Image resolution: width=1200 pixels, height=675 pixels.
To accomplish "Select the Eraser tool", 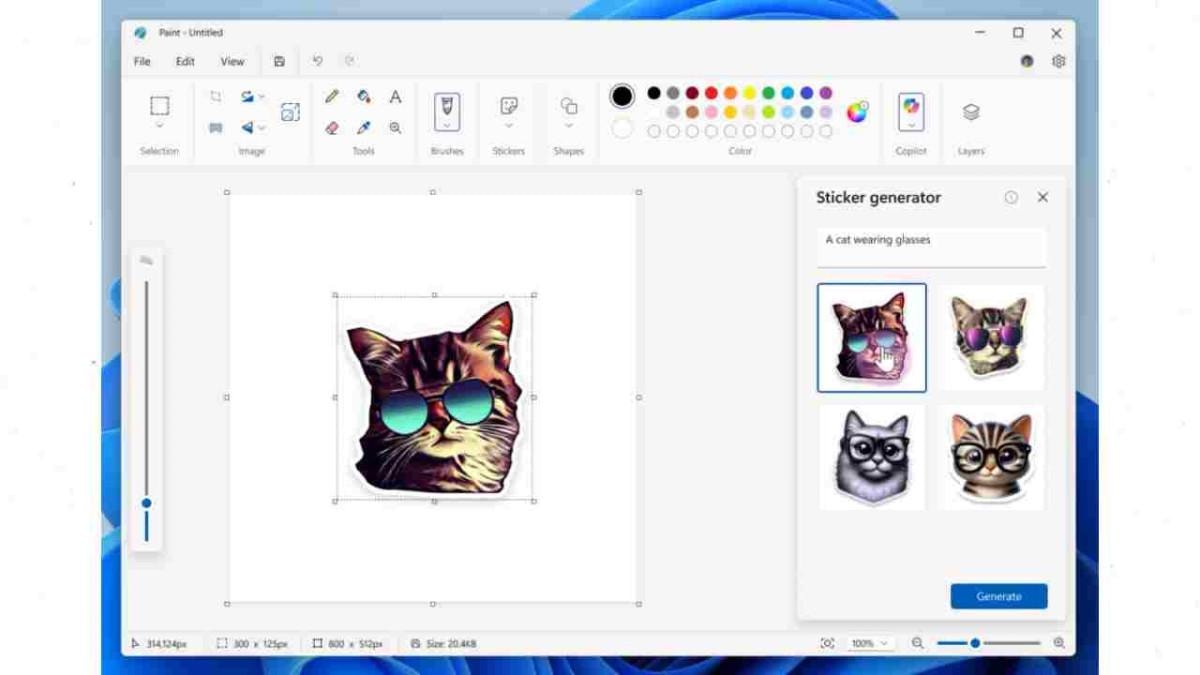I will coord(332,128).
